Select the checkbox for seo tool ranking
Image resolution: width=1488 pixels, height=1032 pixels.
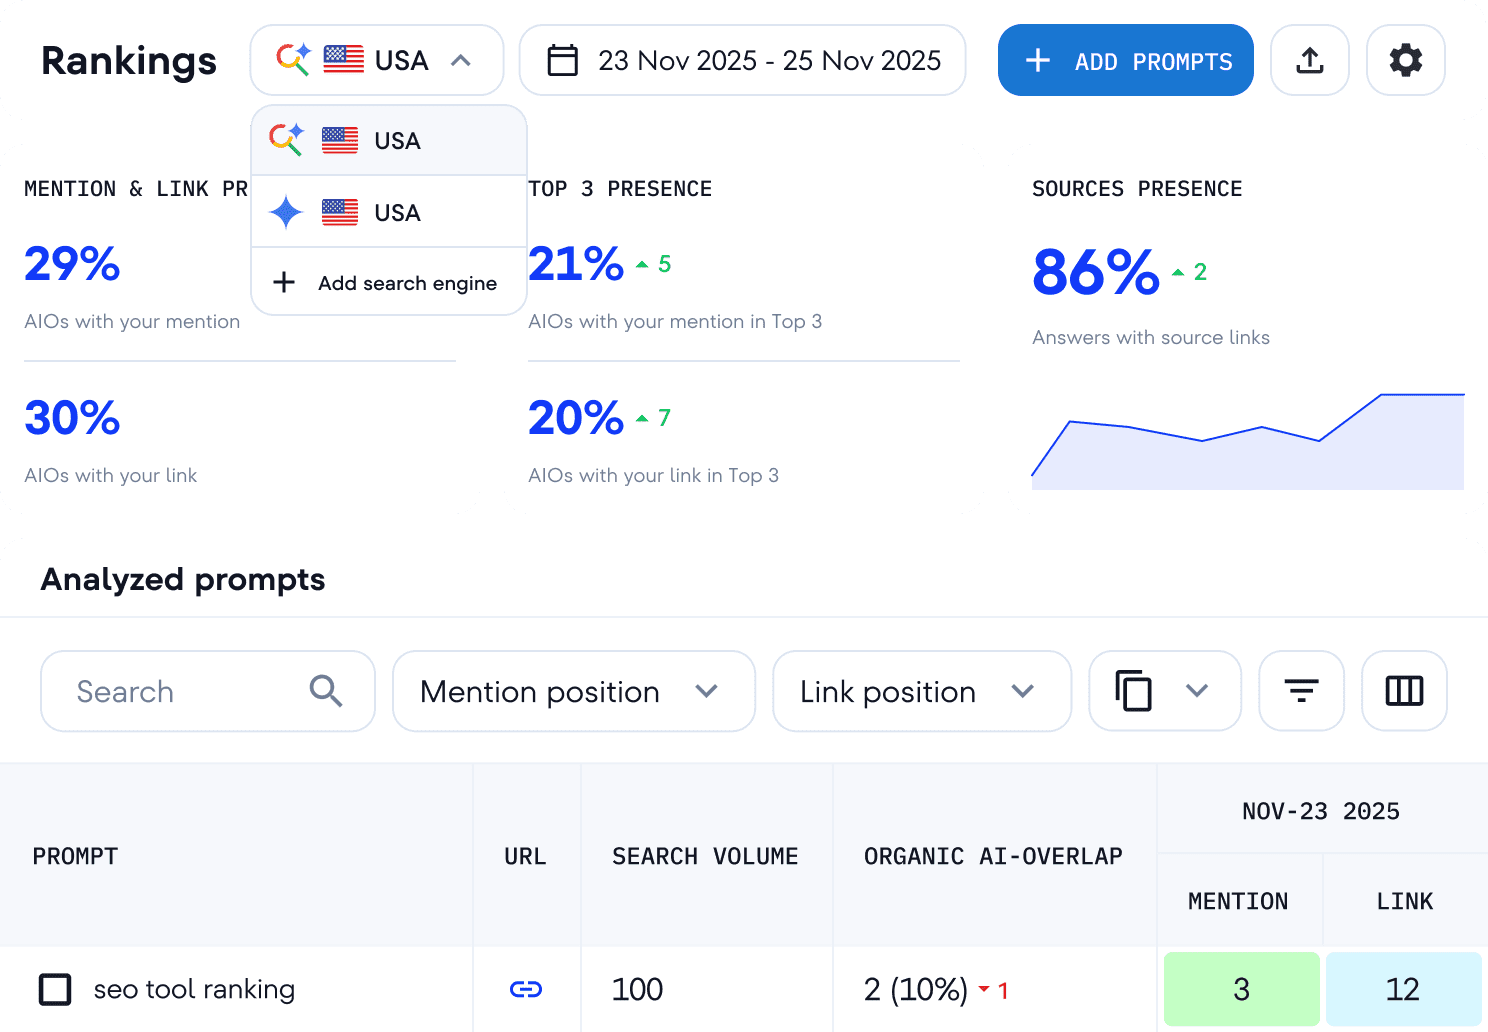55,989
